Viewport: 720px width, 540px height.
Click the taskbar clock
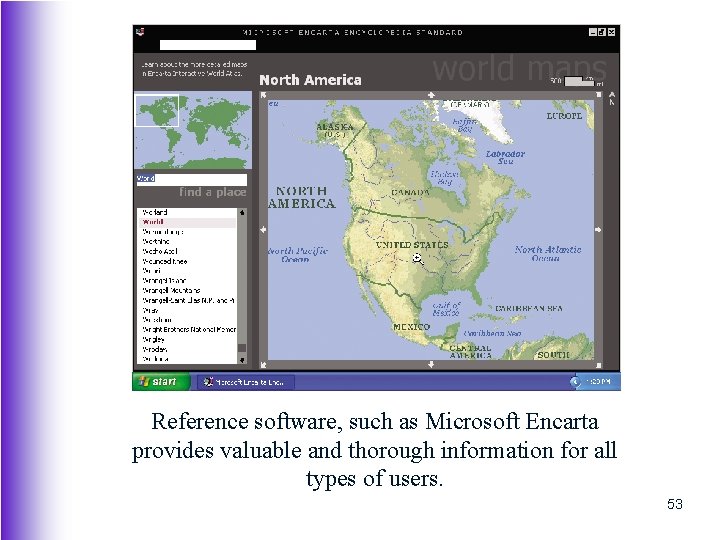pos(599,382)
